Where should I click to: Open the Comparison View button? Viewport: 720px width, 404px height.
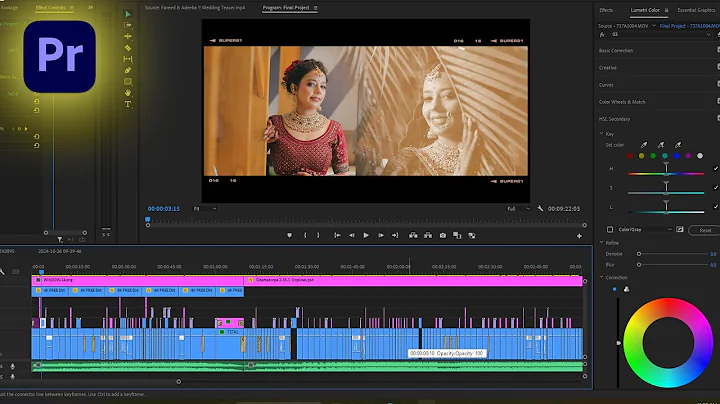point(457,236)
